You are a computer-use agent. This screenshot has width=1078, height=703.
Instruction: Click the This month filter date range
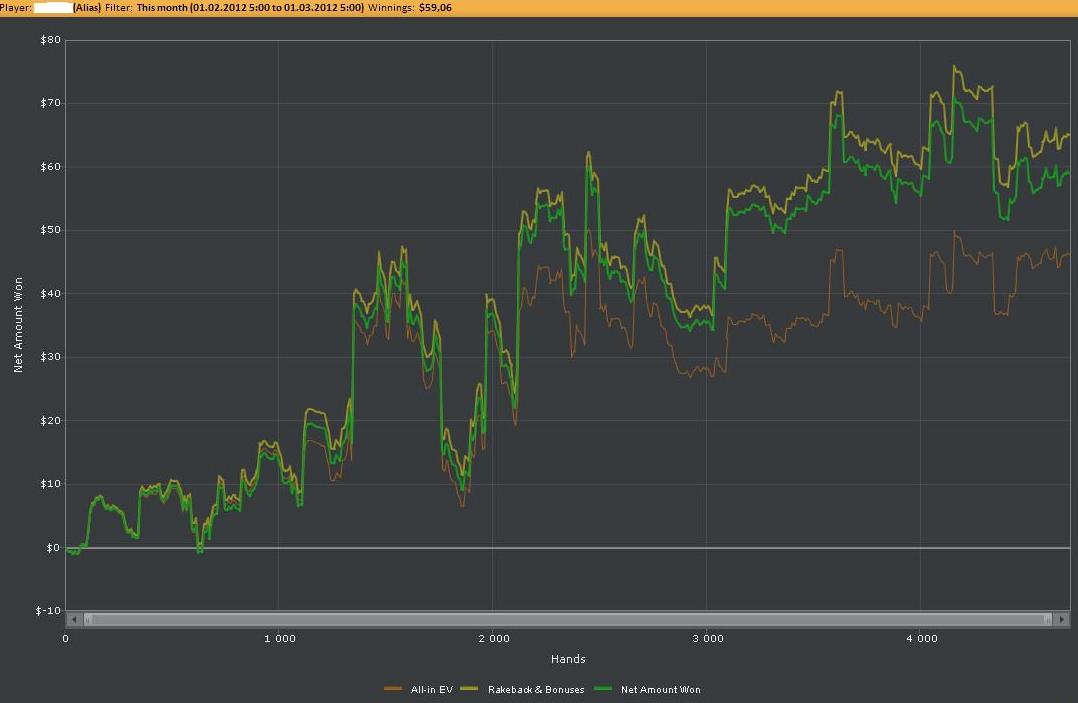pos(250,7)
